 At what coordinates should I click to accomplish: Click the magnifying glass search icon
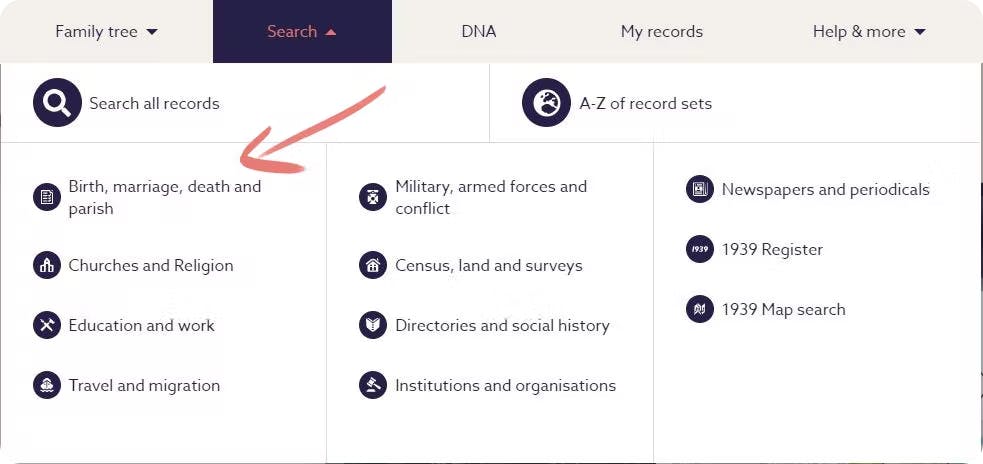(x=57, y=103)
